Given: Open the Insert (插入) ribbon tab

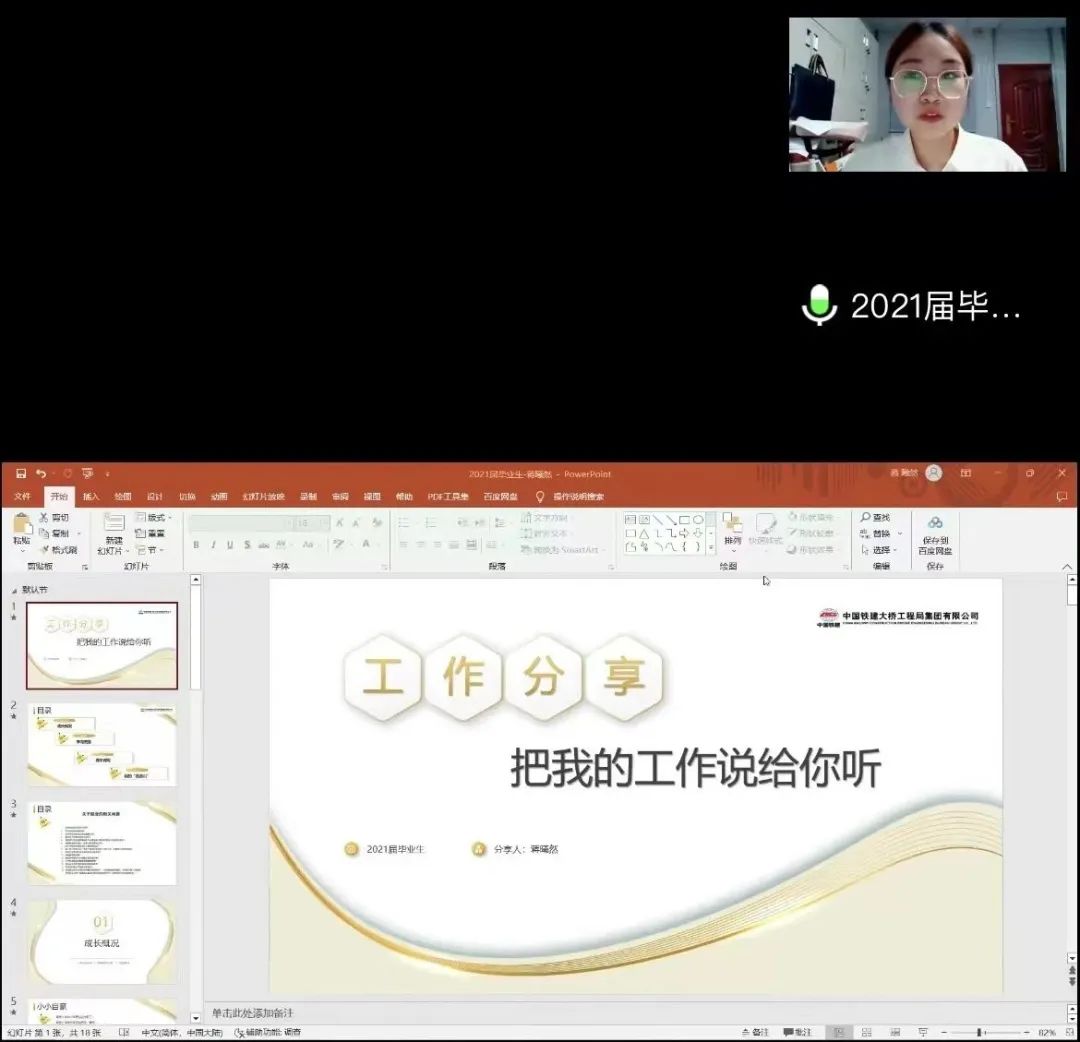Looking at the screenshot, I should (x=91, y=496).
